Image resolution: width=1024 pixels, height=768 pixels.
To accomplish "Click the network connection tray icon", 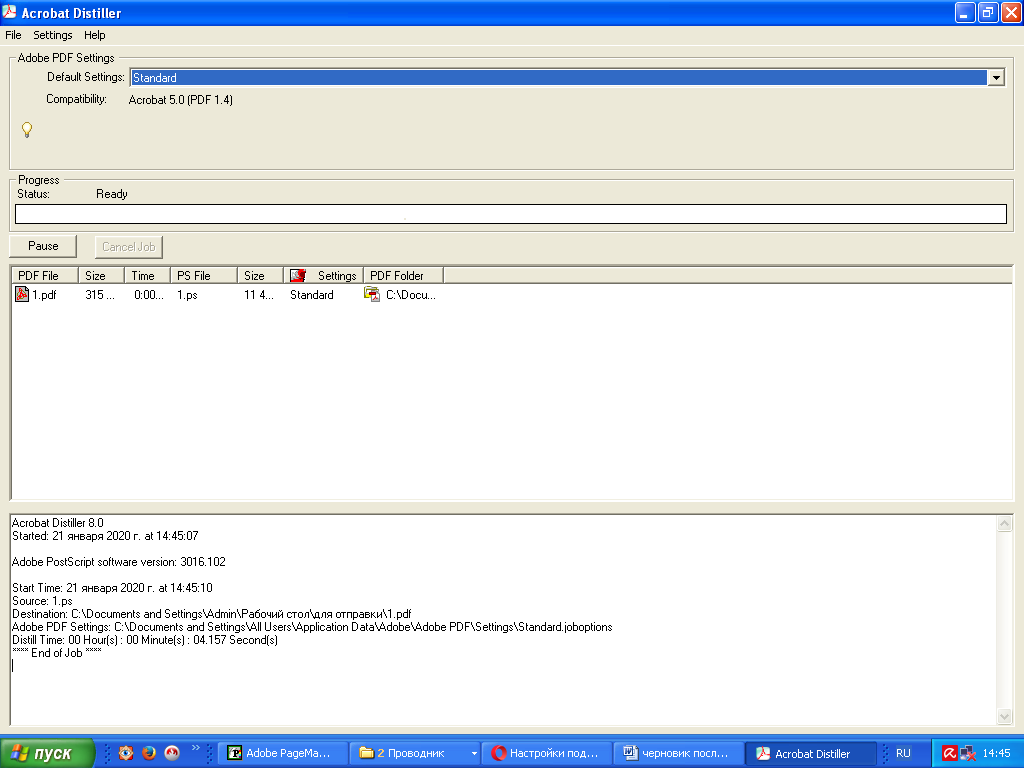I will pos(968,753).
